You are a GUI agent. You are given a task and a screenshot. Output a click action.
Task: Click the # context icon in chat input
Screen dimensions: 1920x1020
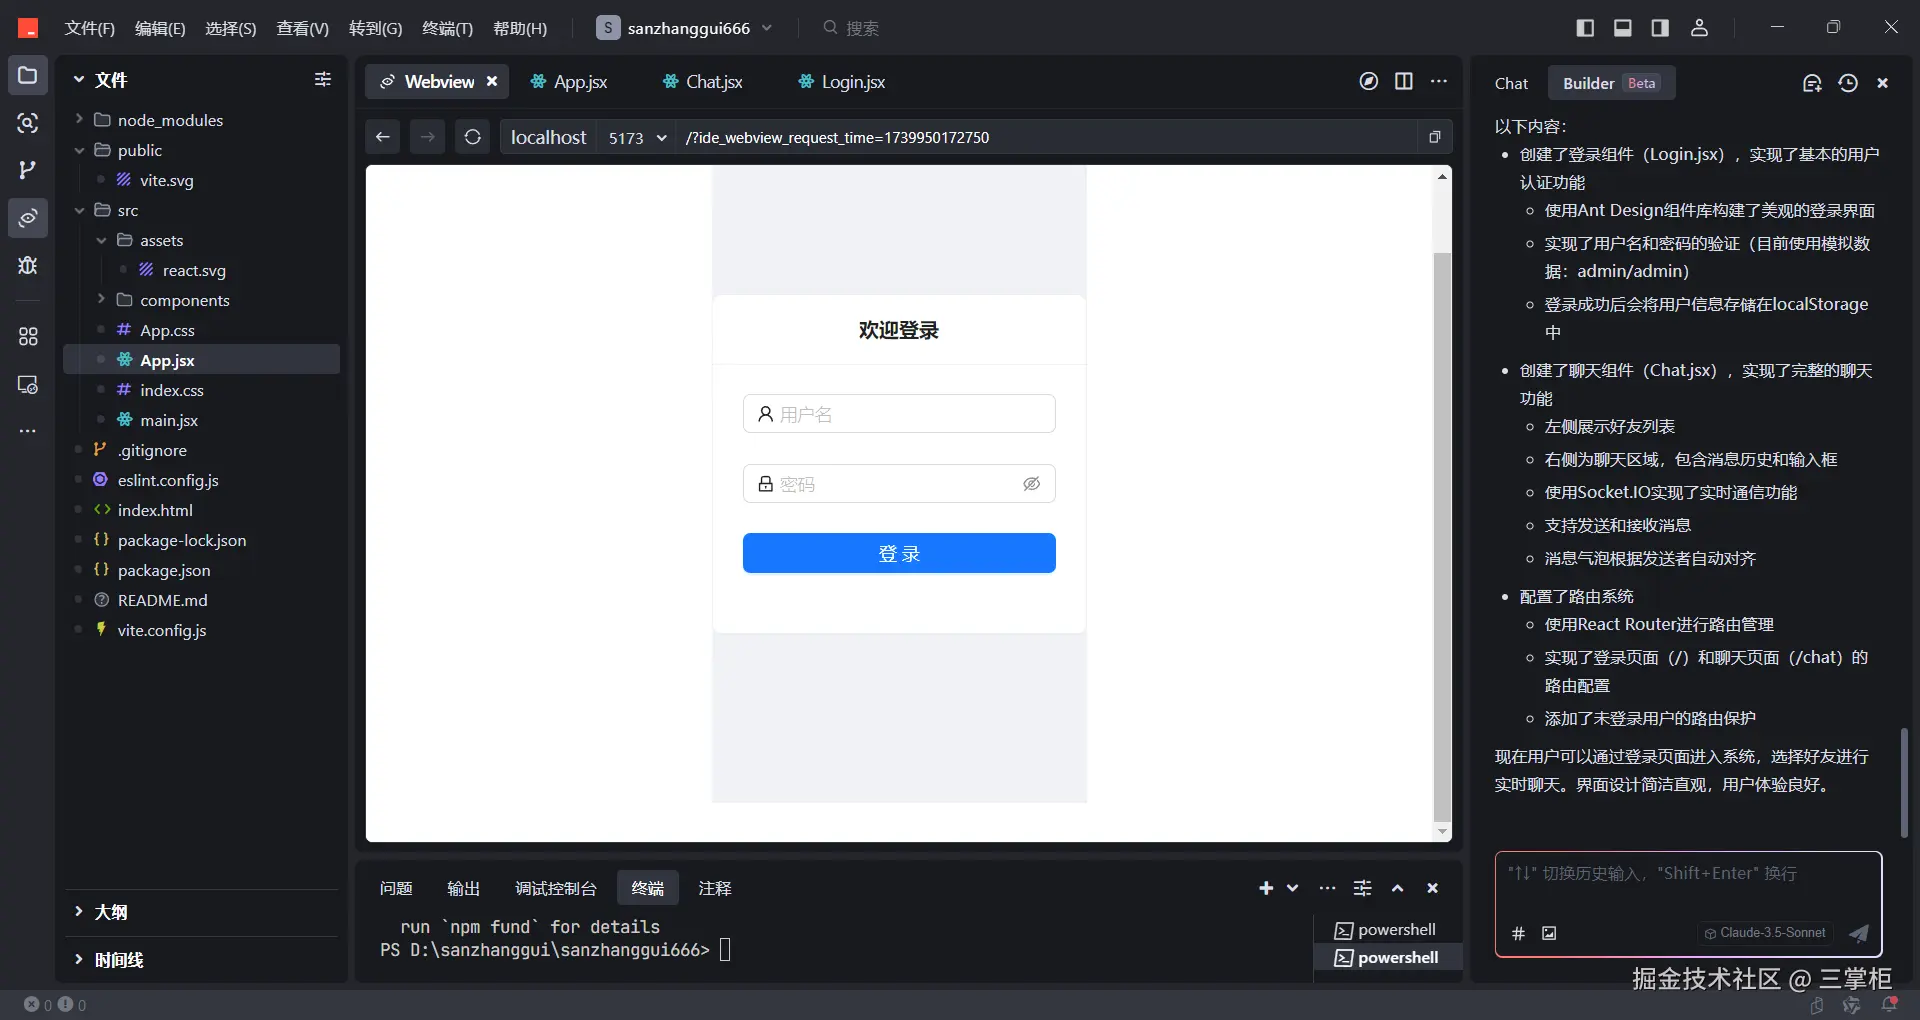pyautogui.click(x=1518, y=933)
